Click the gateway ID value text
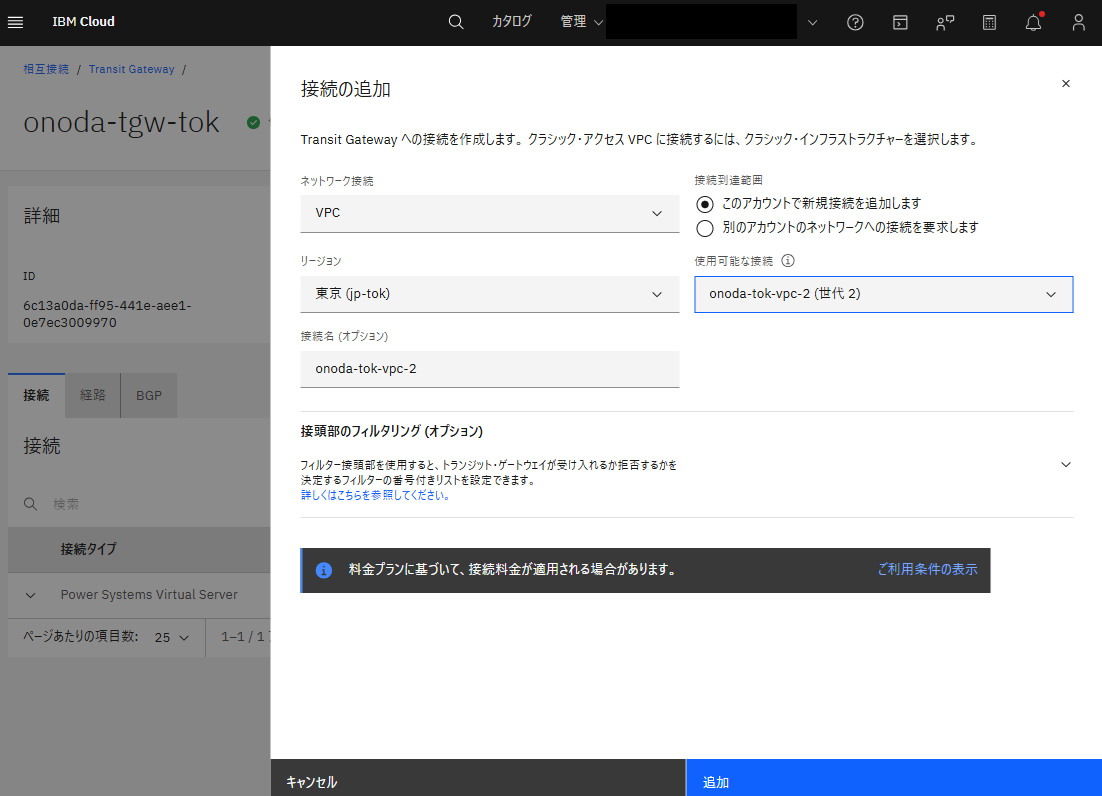The height and width of the screenshot is (796, 1102). click(107, 314)
